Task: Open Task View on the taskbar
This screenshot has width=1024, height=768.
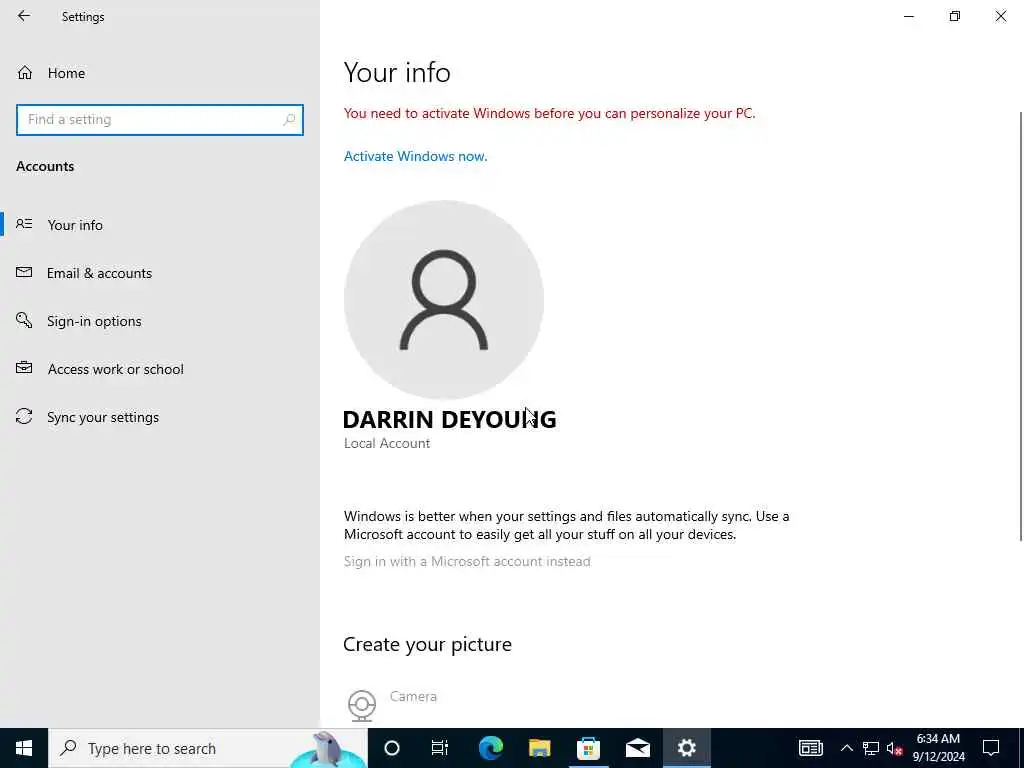Action: tap(440, 748)
